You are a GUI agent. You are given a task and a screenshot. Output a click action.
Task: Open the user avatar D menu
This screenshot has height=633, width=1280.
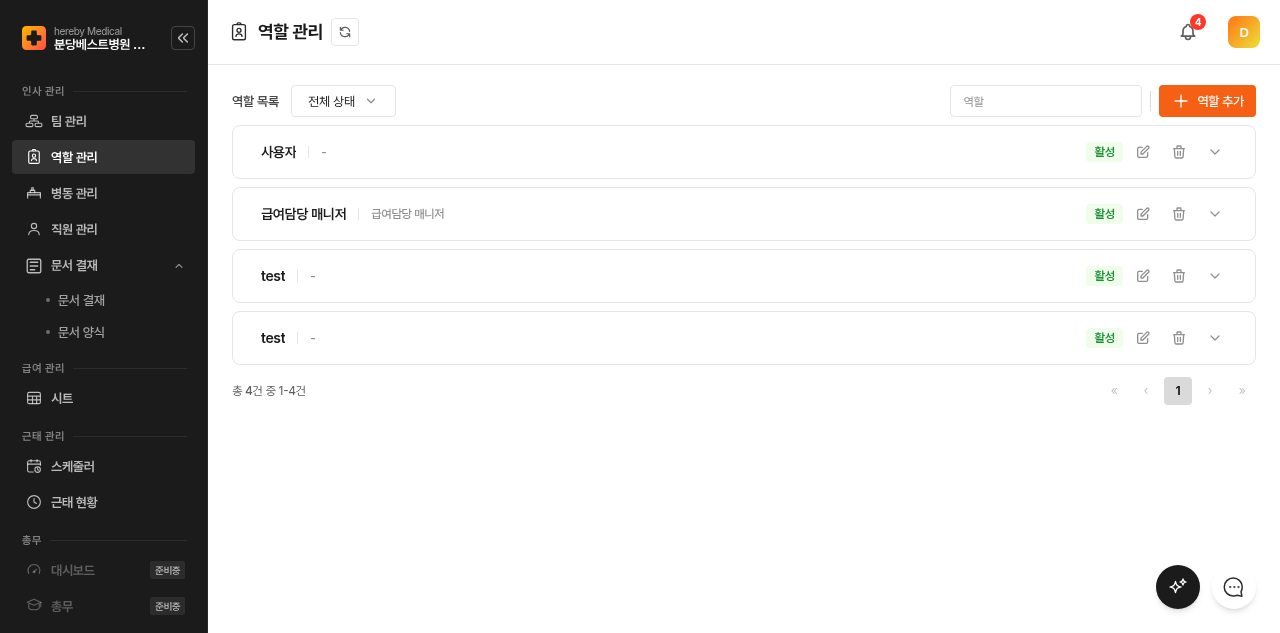point(1244,32)
